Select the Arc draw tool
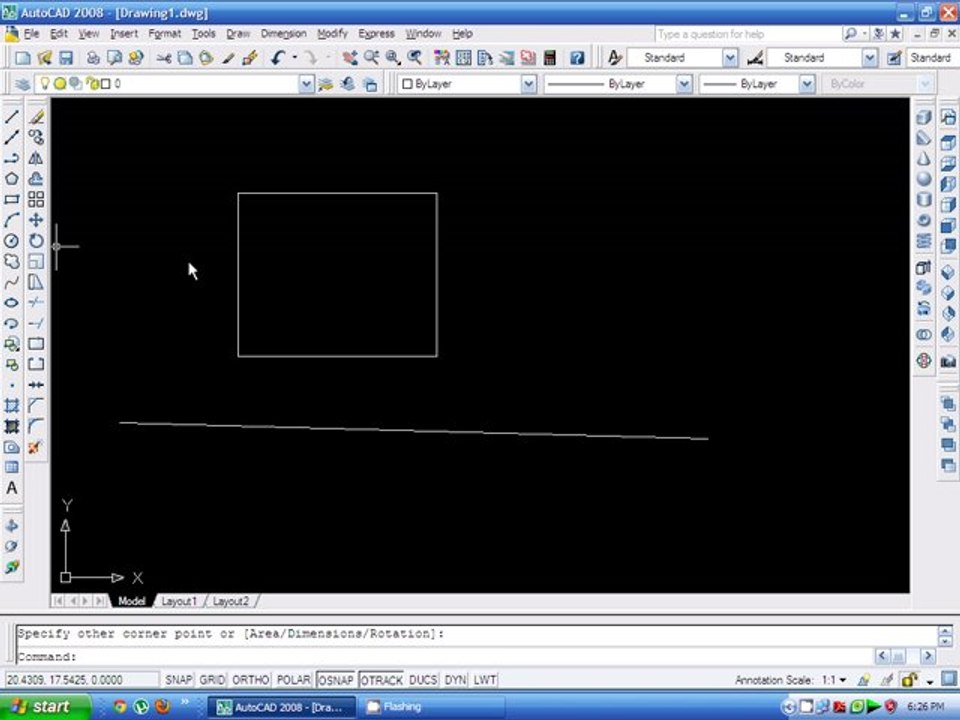The height and width of the screenshot is (720, 960). tap(12, 220)
